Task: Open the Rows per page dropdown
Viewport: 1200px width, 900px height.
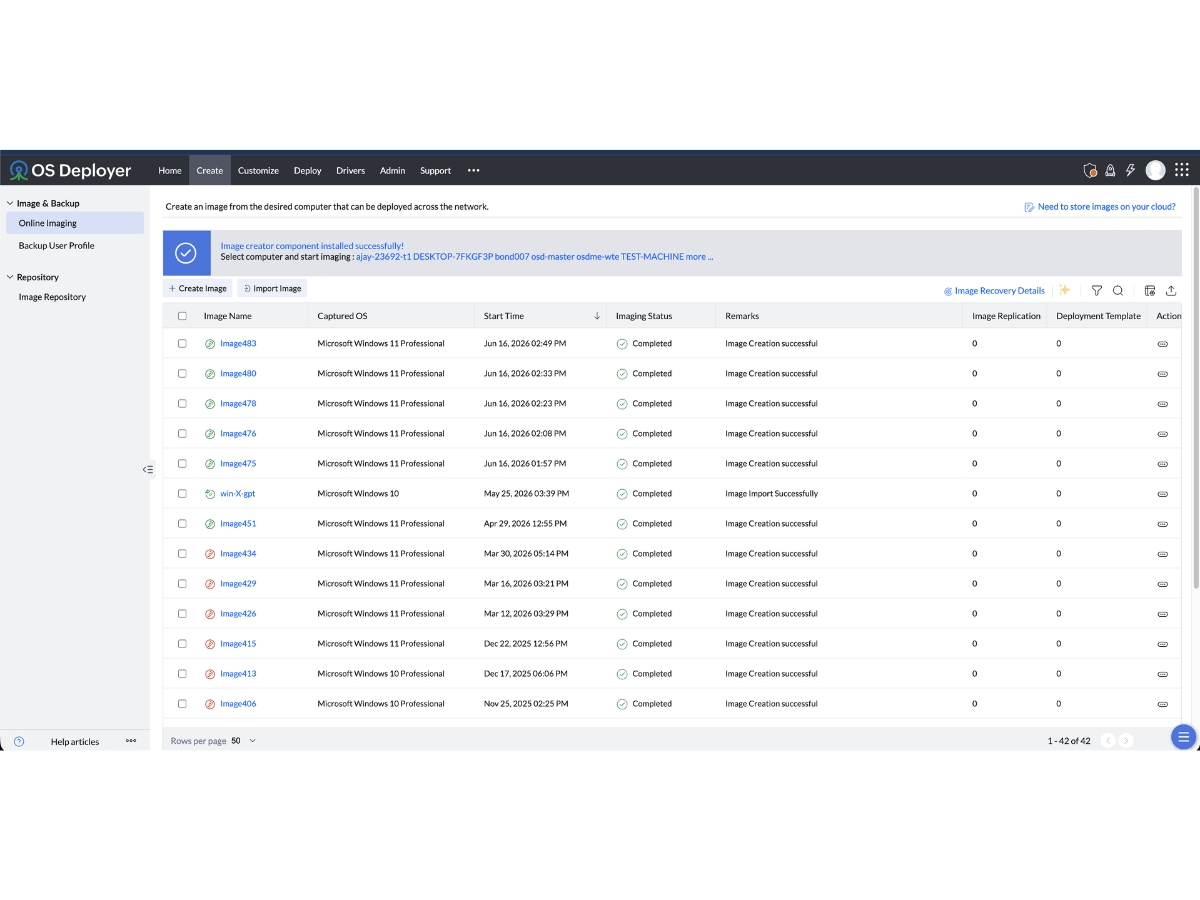Action: click(242, 741)
